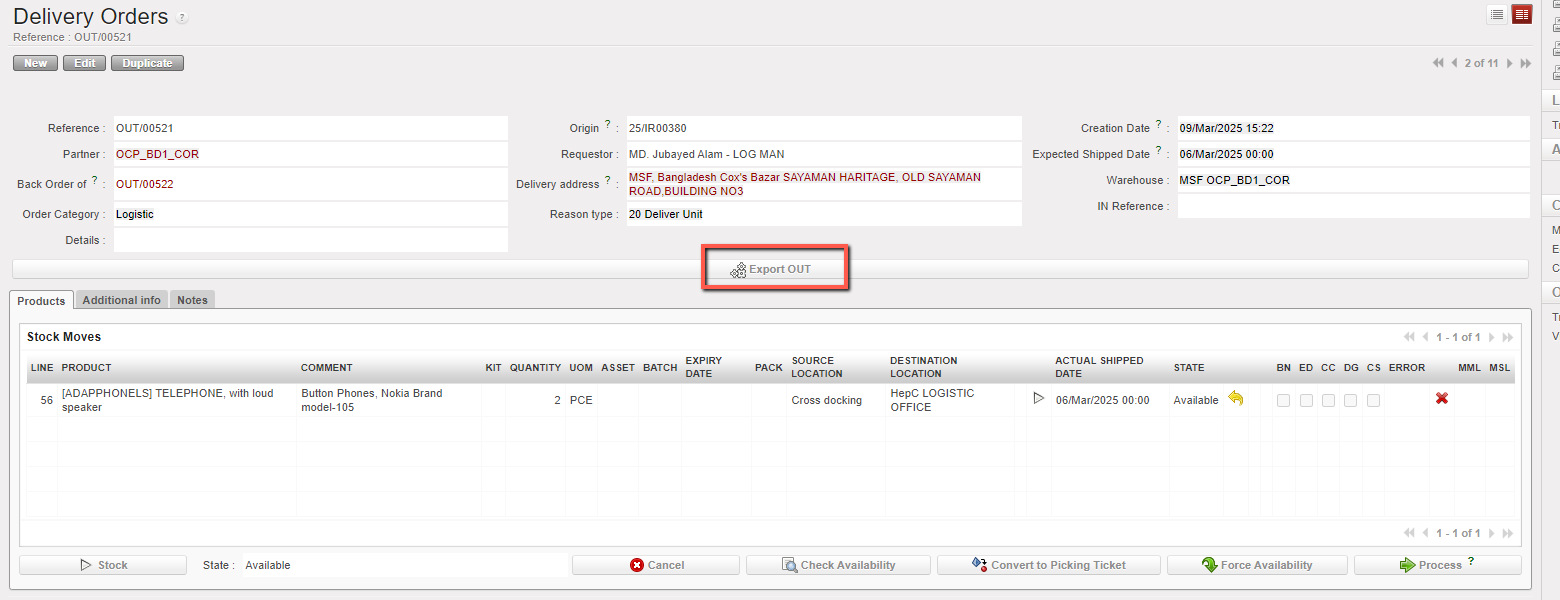The width and height of the screenshot is (1560, 600).
Task: Switch to the Notes tab
Action: pyautogui.click(x=192, y=300)
